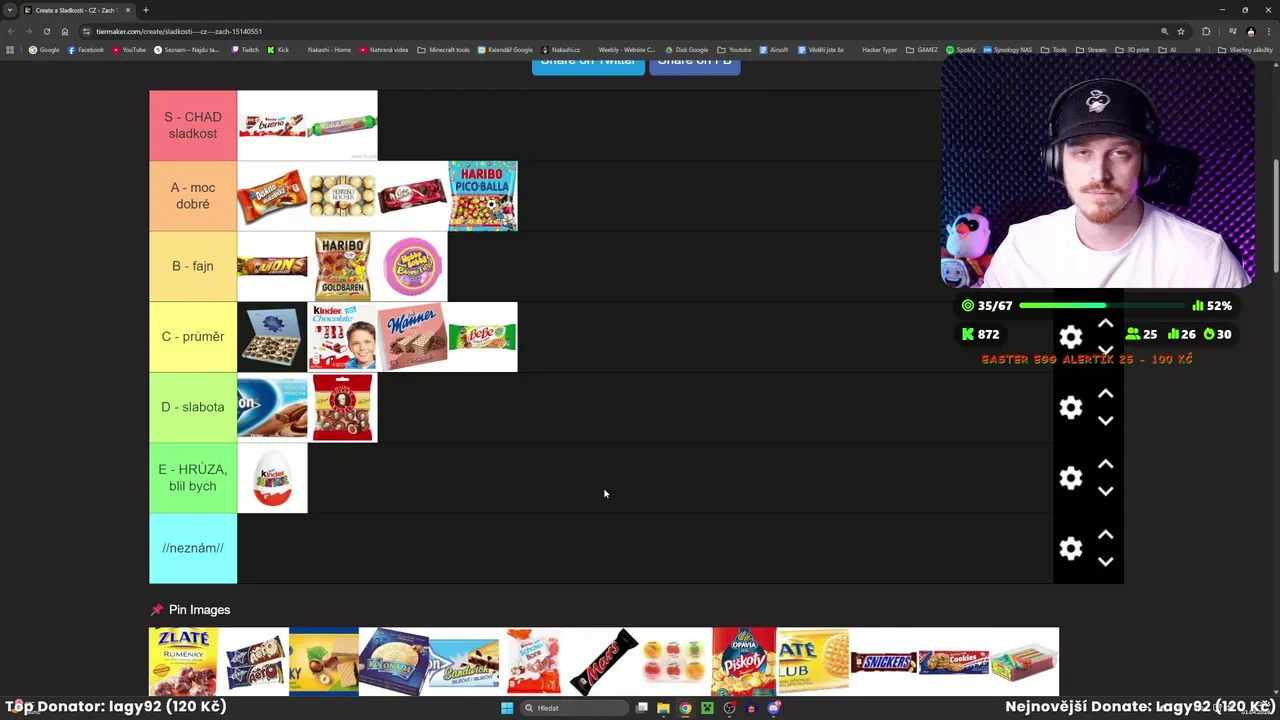Move D - slabota row down
The width and height of the screenshot is (1280, 720).
(x=1105, y=421)
